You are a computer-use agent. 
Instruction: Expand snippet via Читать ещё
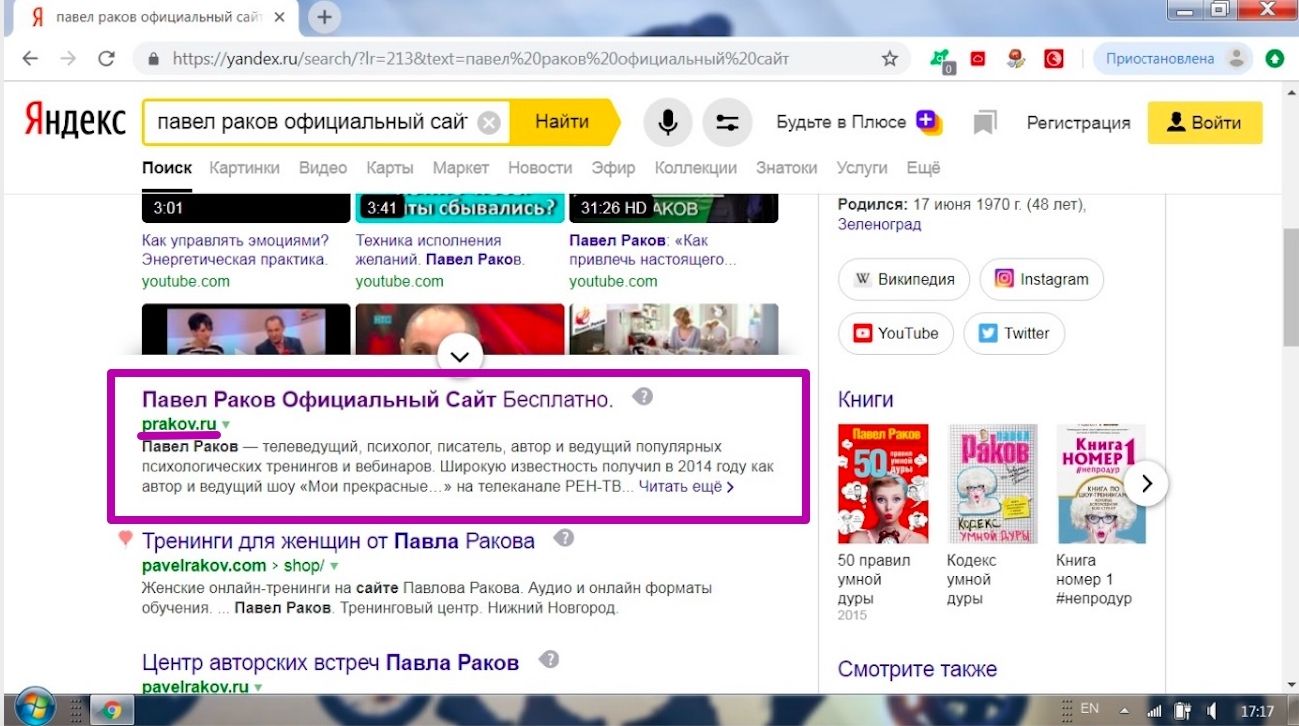(686, 487)
